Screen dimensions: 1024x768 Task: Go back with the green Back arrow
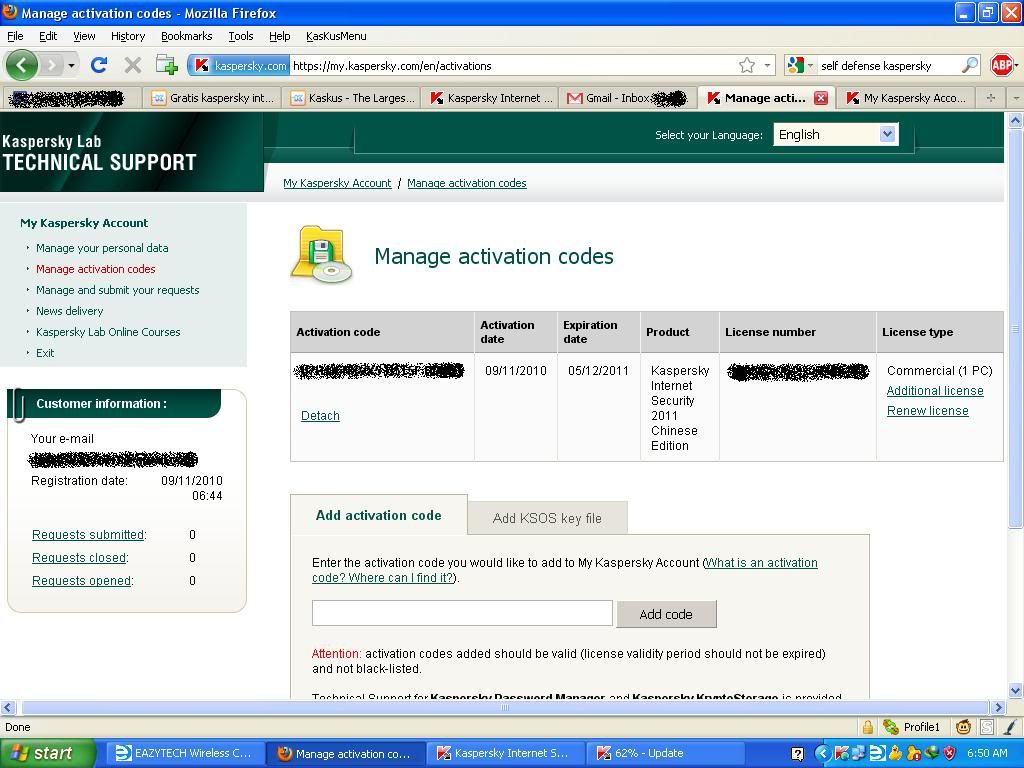(x=22, y=65)
